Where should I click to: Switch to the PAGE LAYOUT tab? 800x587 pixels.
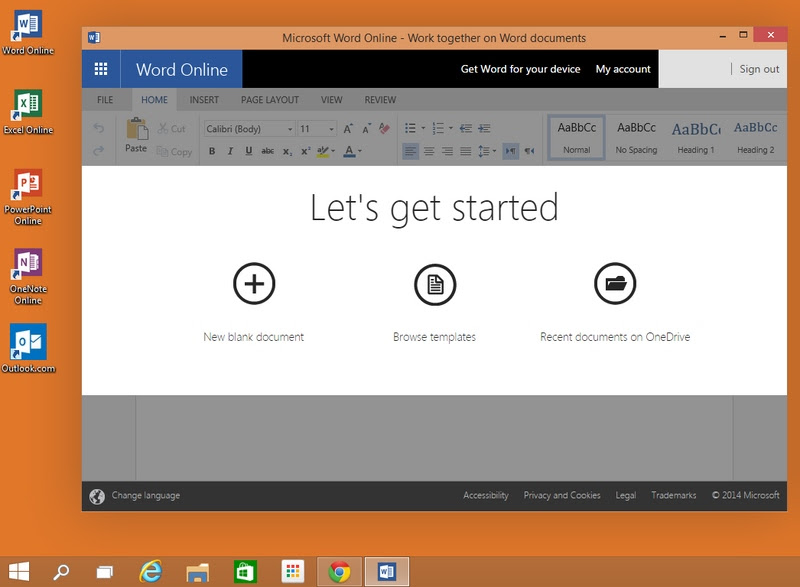(270, 100)
